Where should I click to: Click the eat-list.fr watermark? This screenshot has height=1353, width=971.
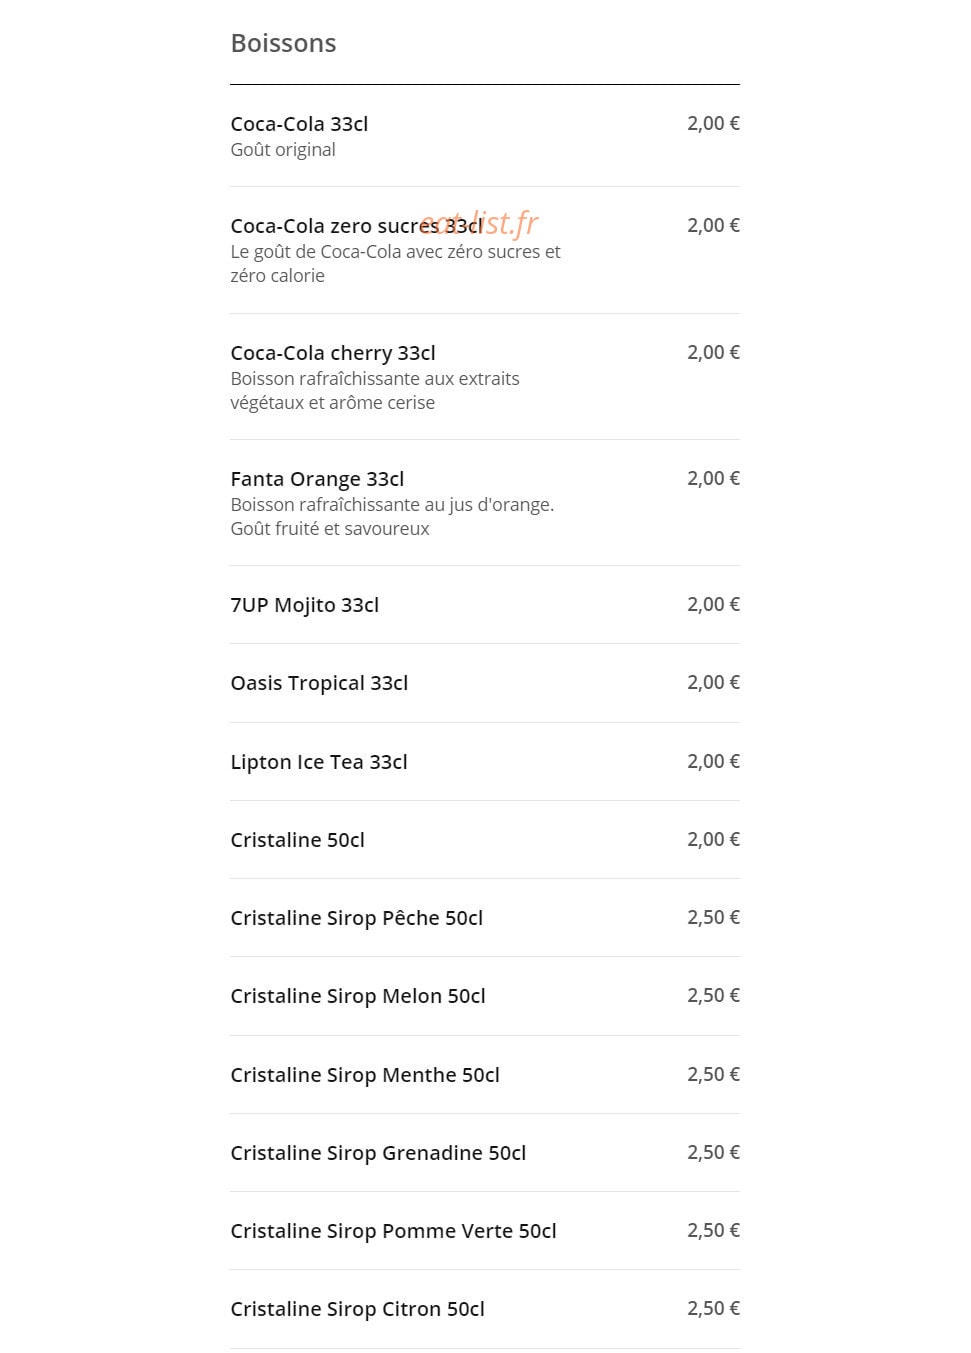(x=480, y=223)
